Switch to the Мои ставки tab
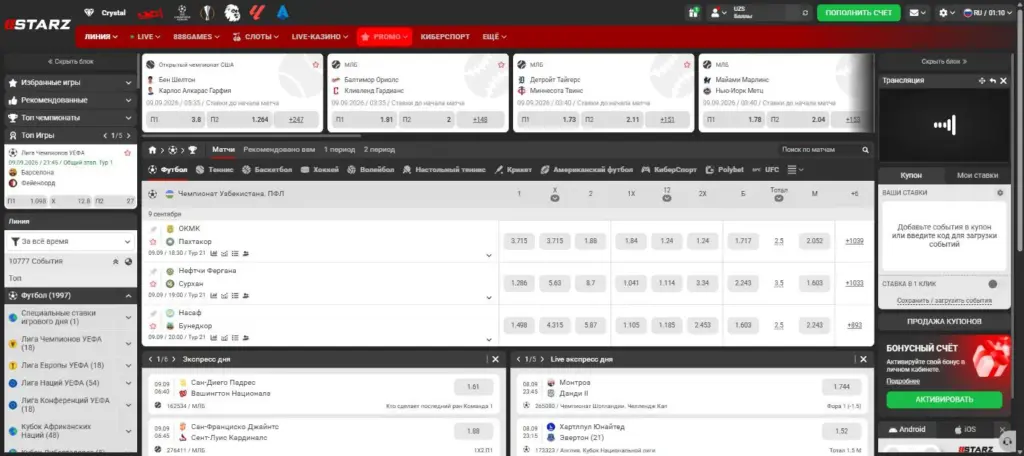The image size is (1024, 456). point(977,175)
